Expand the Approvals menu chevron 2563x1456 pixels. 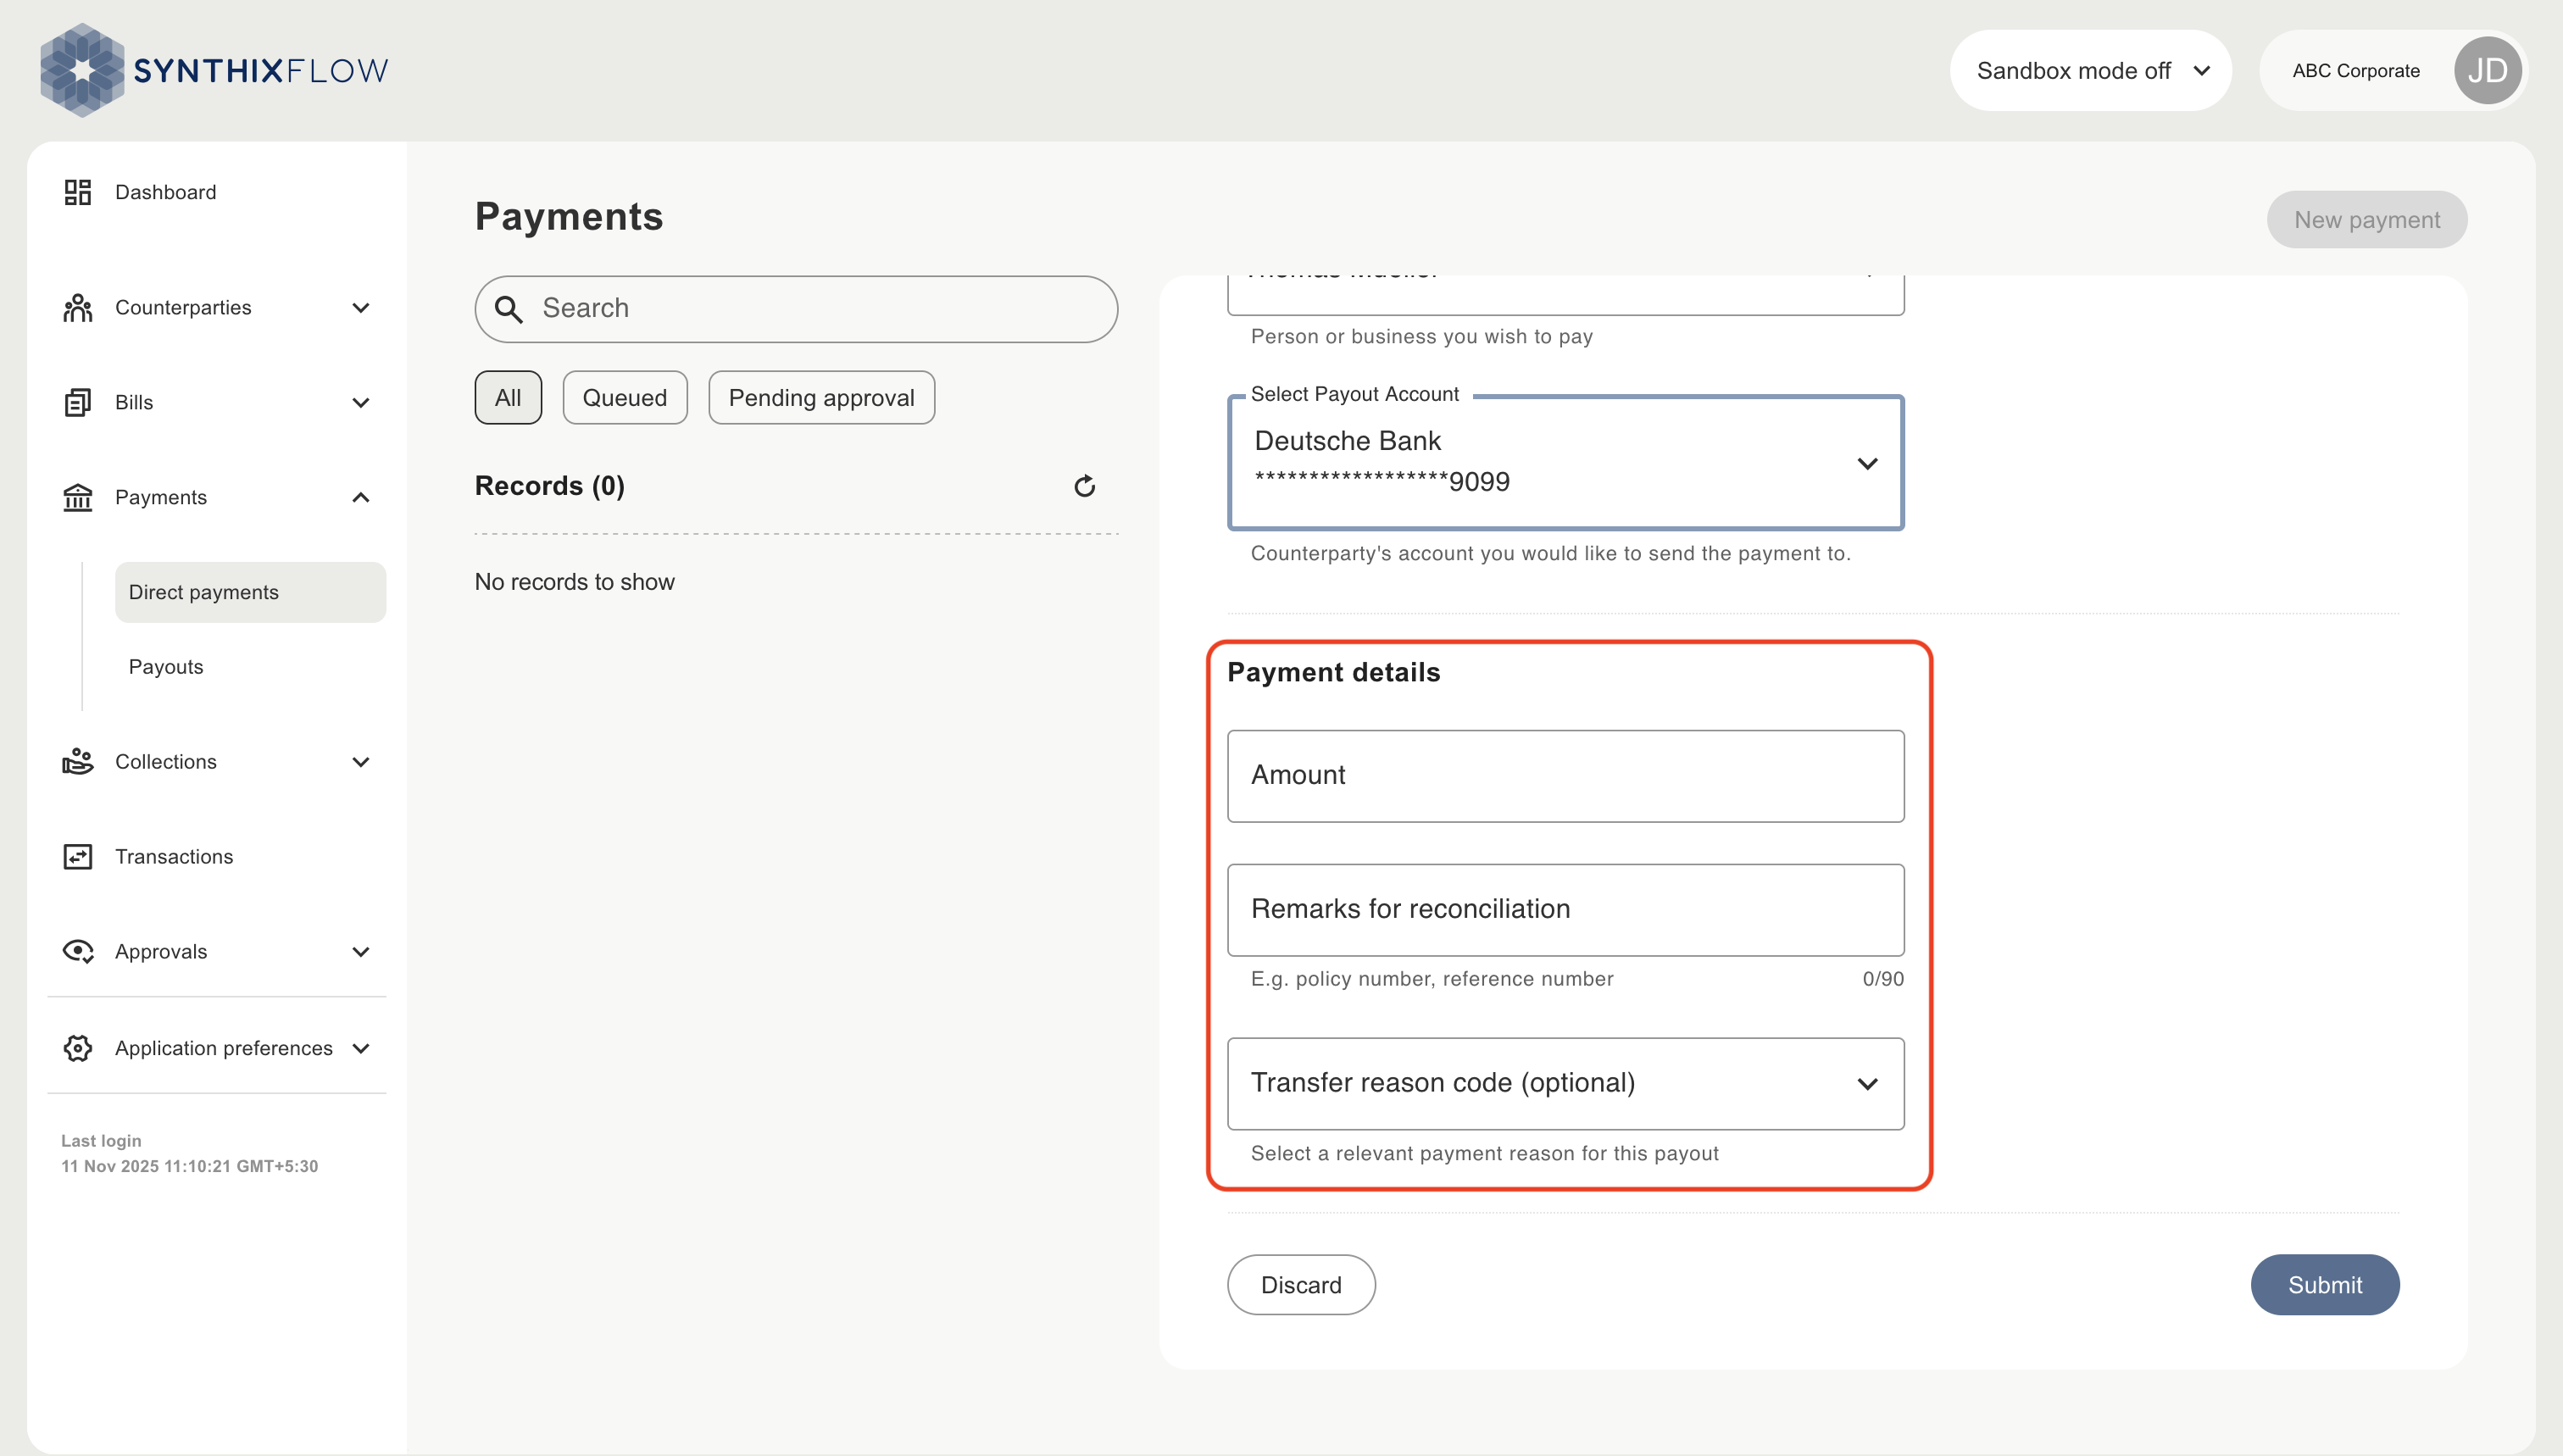click(361, 952)
